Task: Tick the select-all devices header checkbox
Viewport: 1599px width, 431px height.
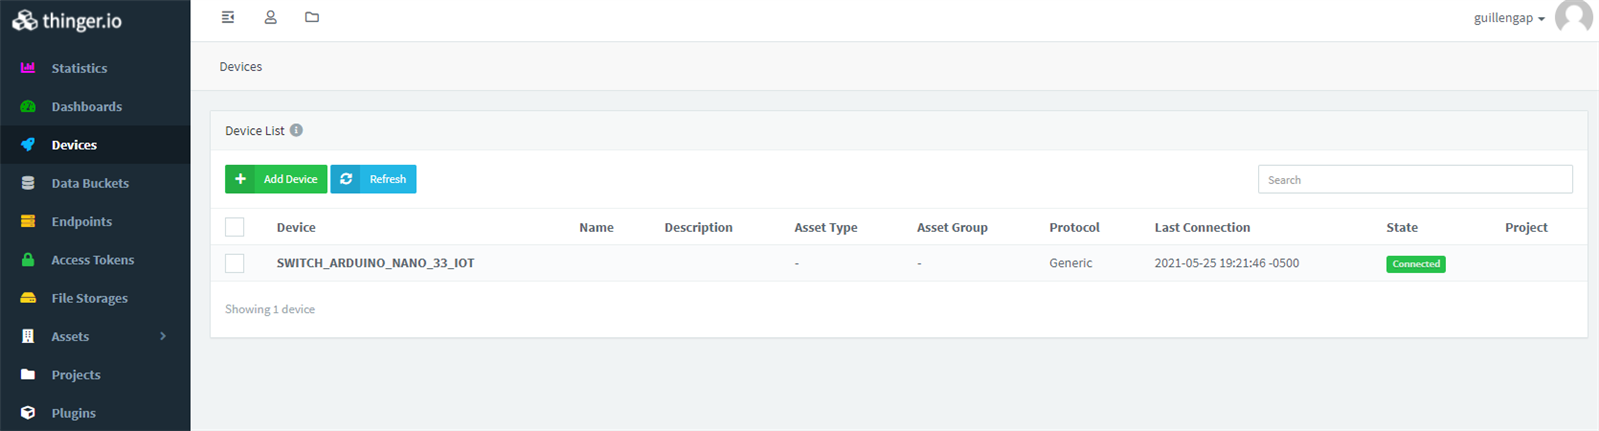Action: click(235, 227)
